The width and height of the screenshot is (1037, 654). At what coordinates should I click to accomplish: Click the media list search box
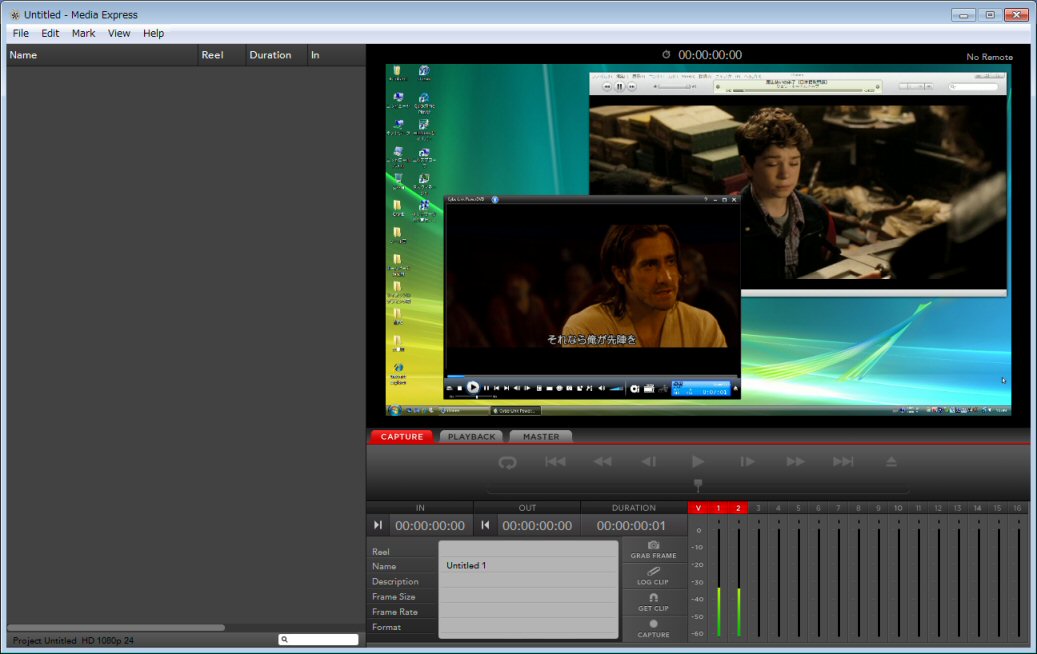tap(319, 639)
